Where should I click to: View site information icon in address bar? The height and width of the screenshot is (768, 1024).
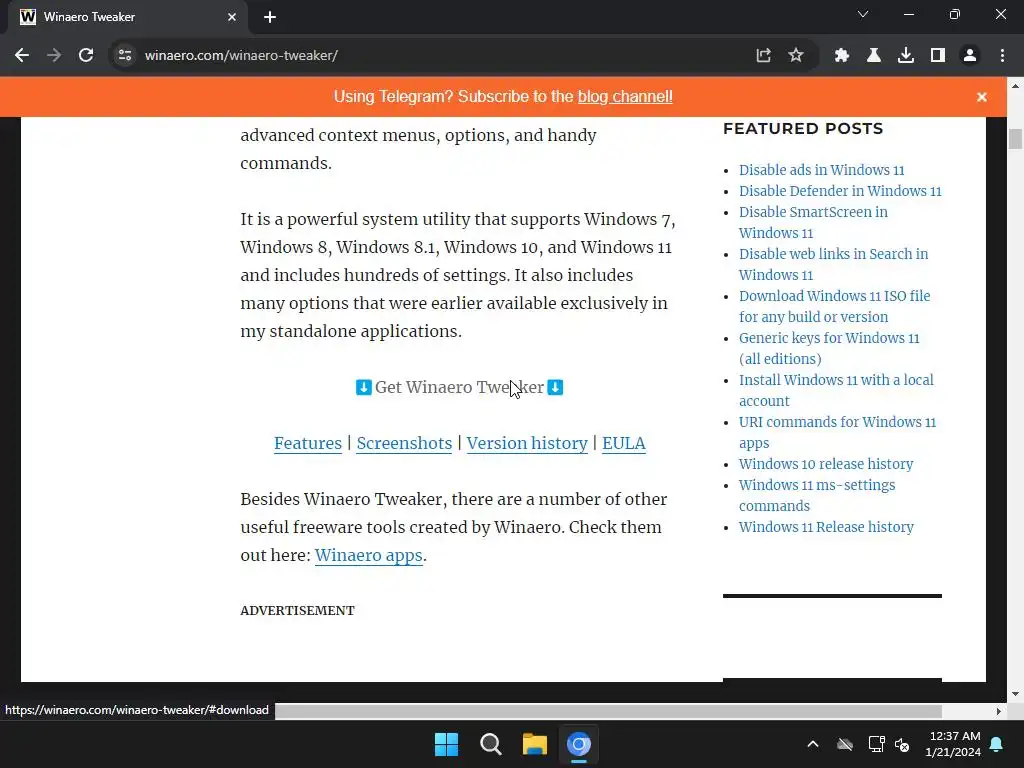pos(125,56)
